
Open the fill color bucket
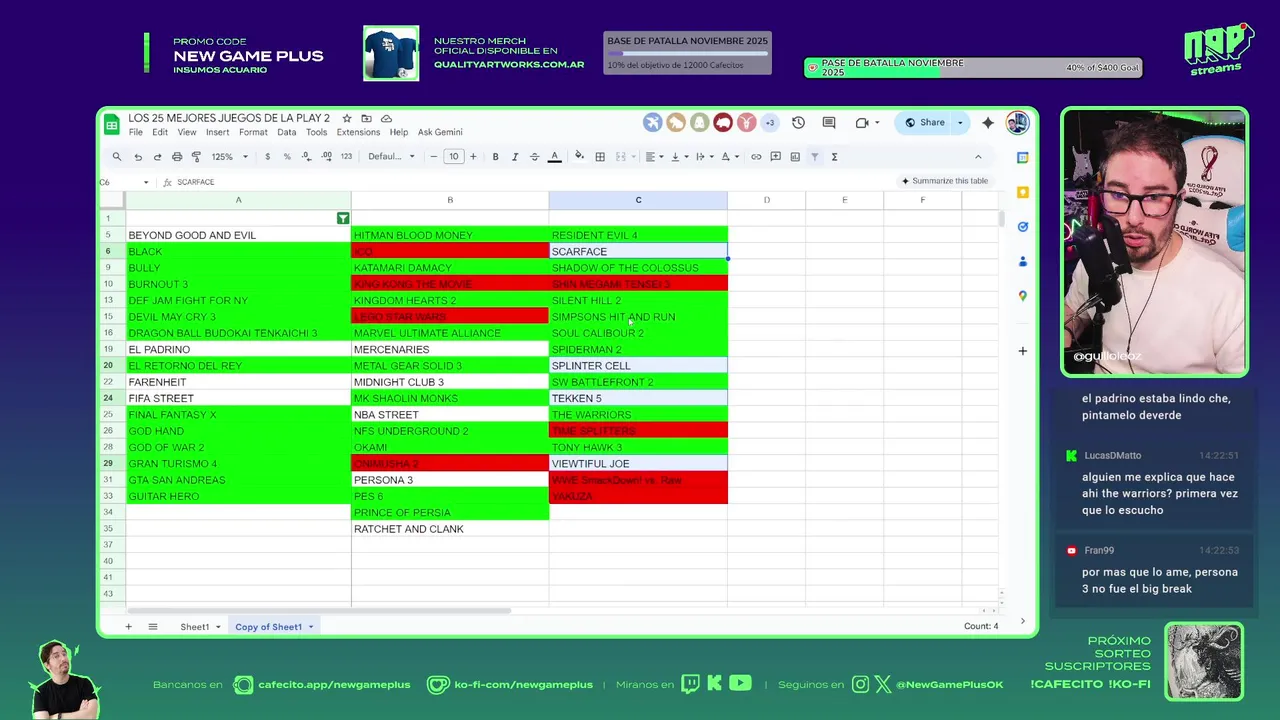(579, 156)
